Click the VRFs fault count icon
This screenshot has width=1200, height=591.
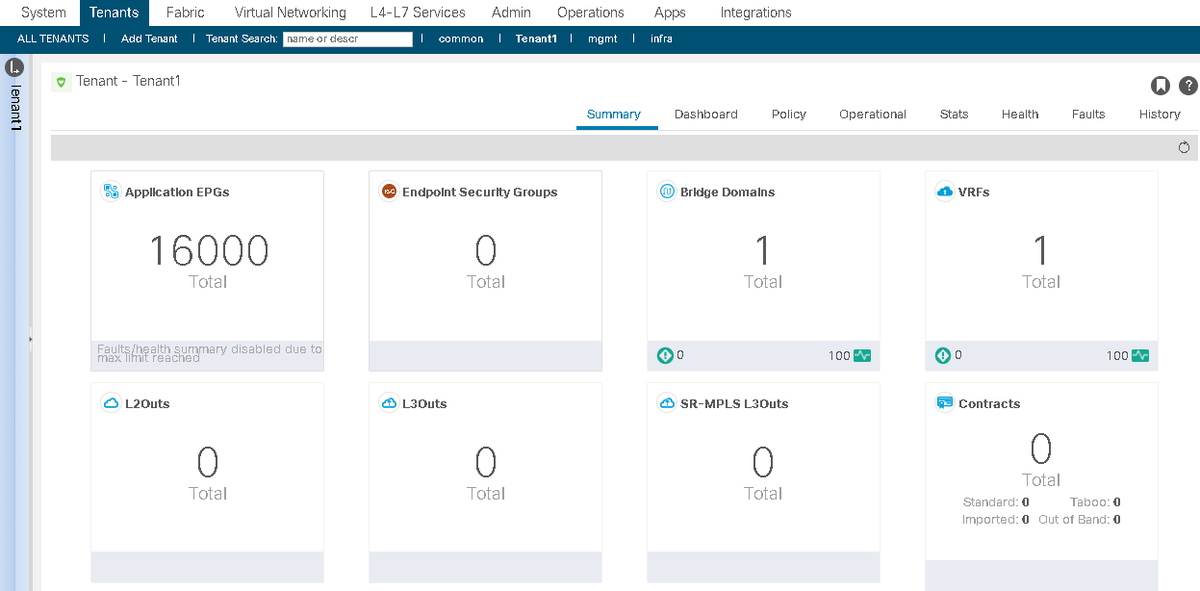[942, 355]
